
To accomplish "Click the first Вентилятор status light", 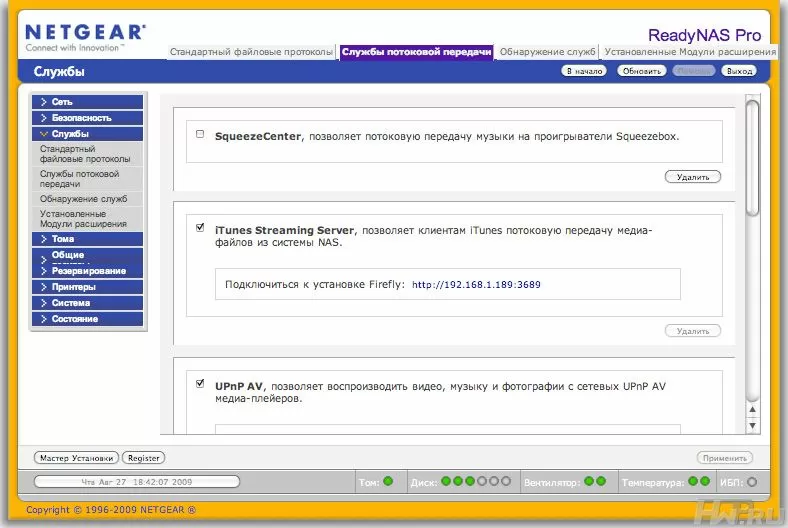I will coord(589,481).
